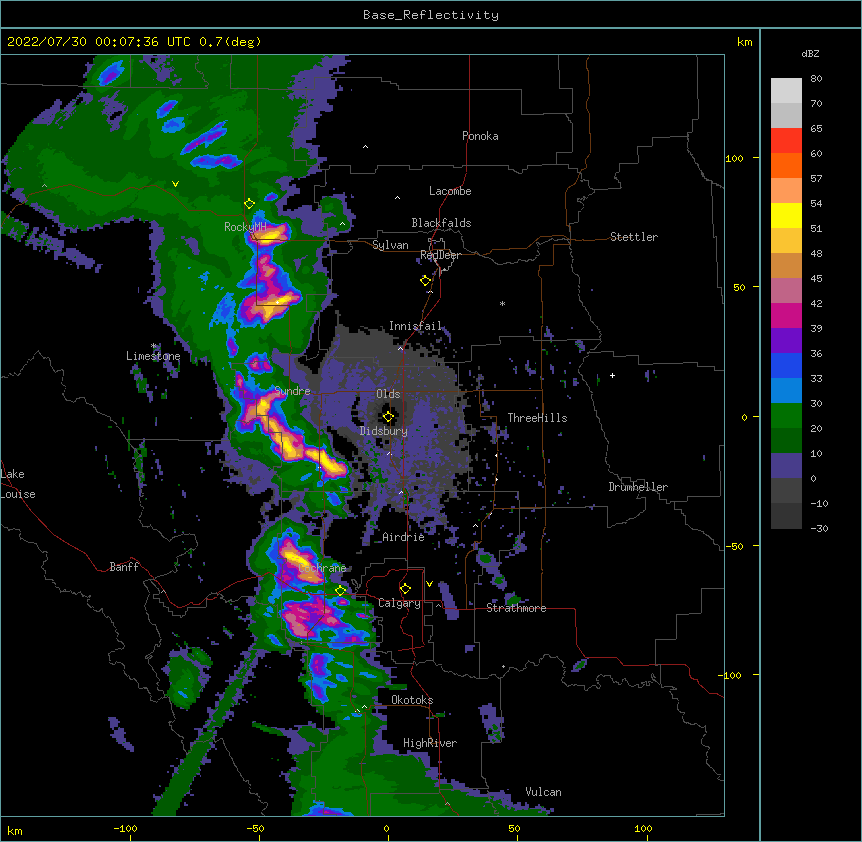Click the Olds town label

[388, 394]
